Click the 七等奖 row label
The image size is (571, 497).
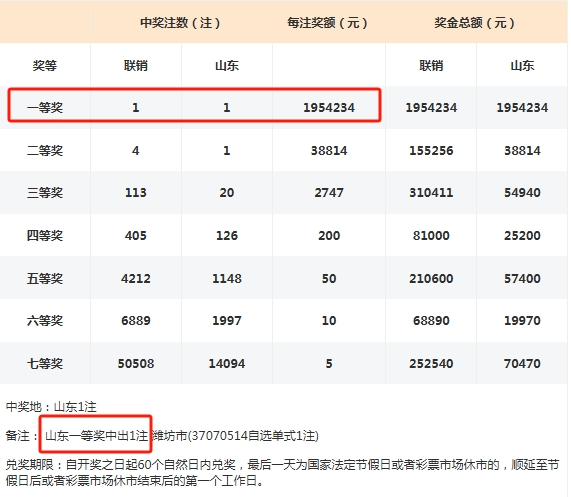click(45, 363)
